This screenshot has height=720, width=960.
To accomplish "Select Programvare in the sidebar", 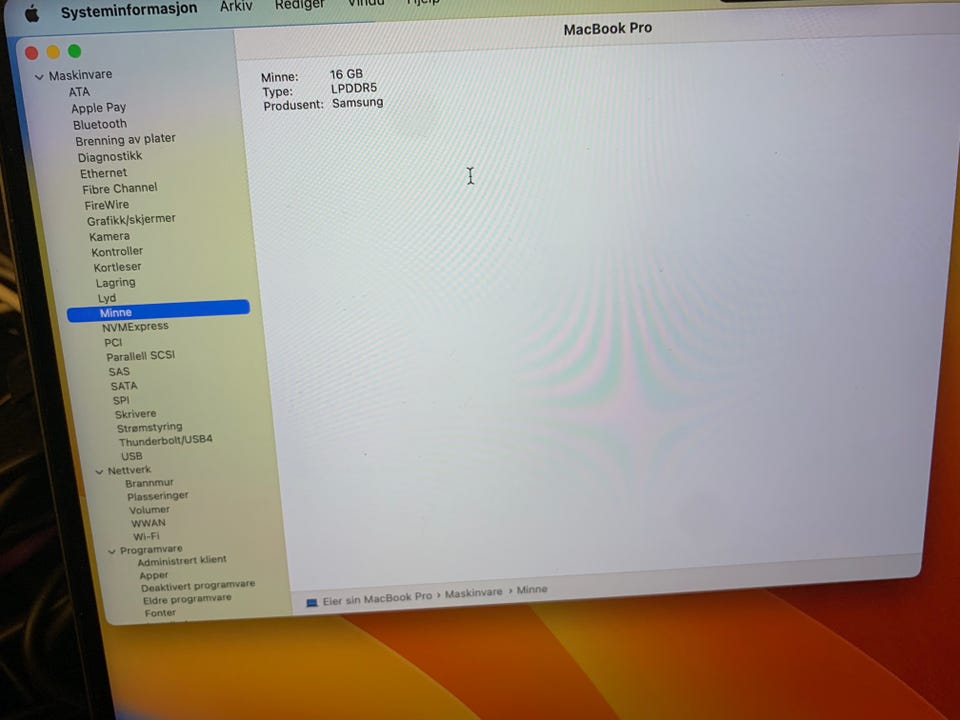I will tap(151, 550).
